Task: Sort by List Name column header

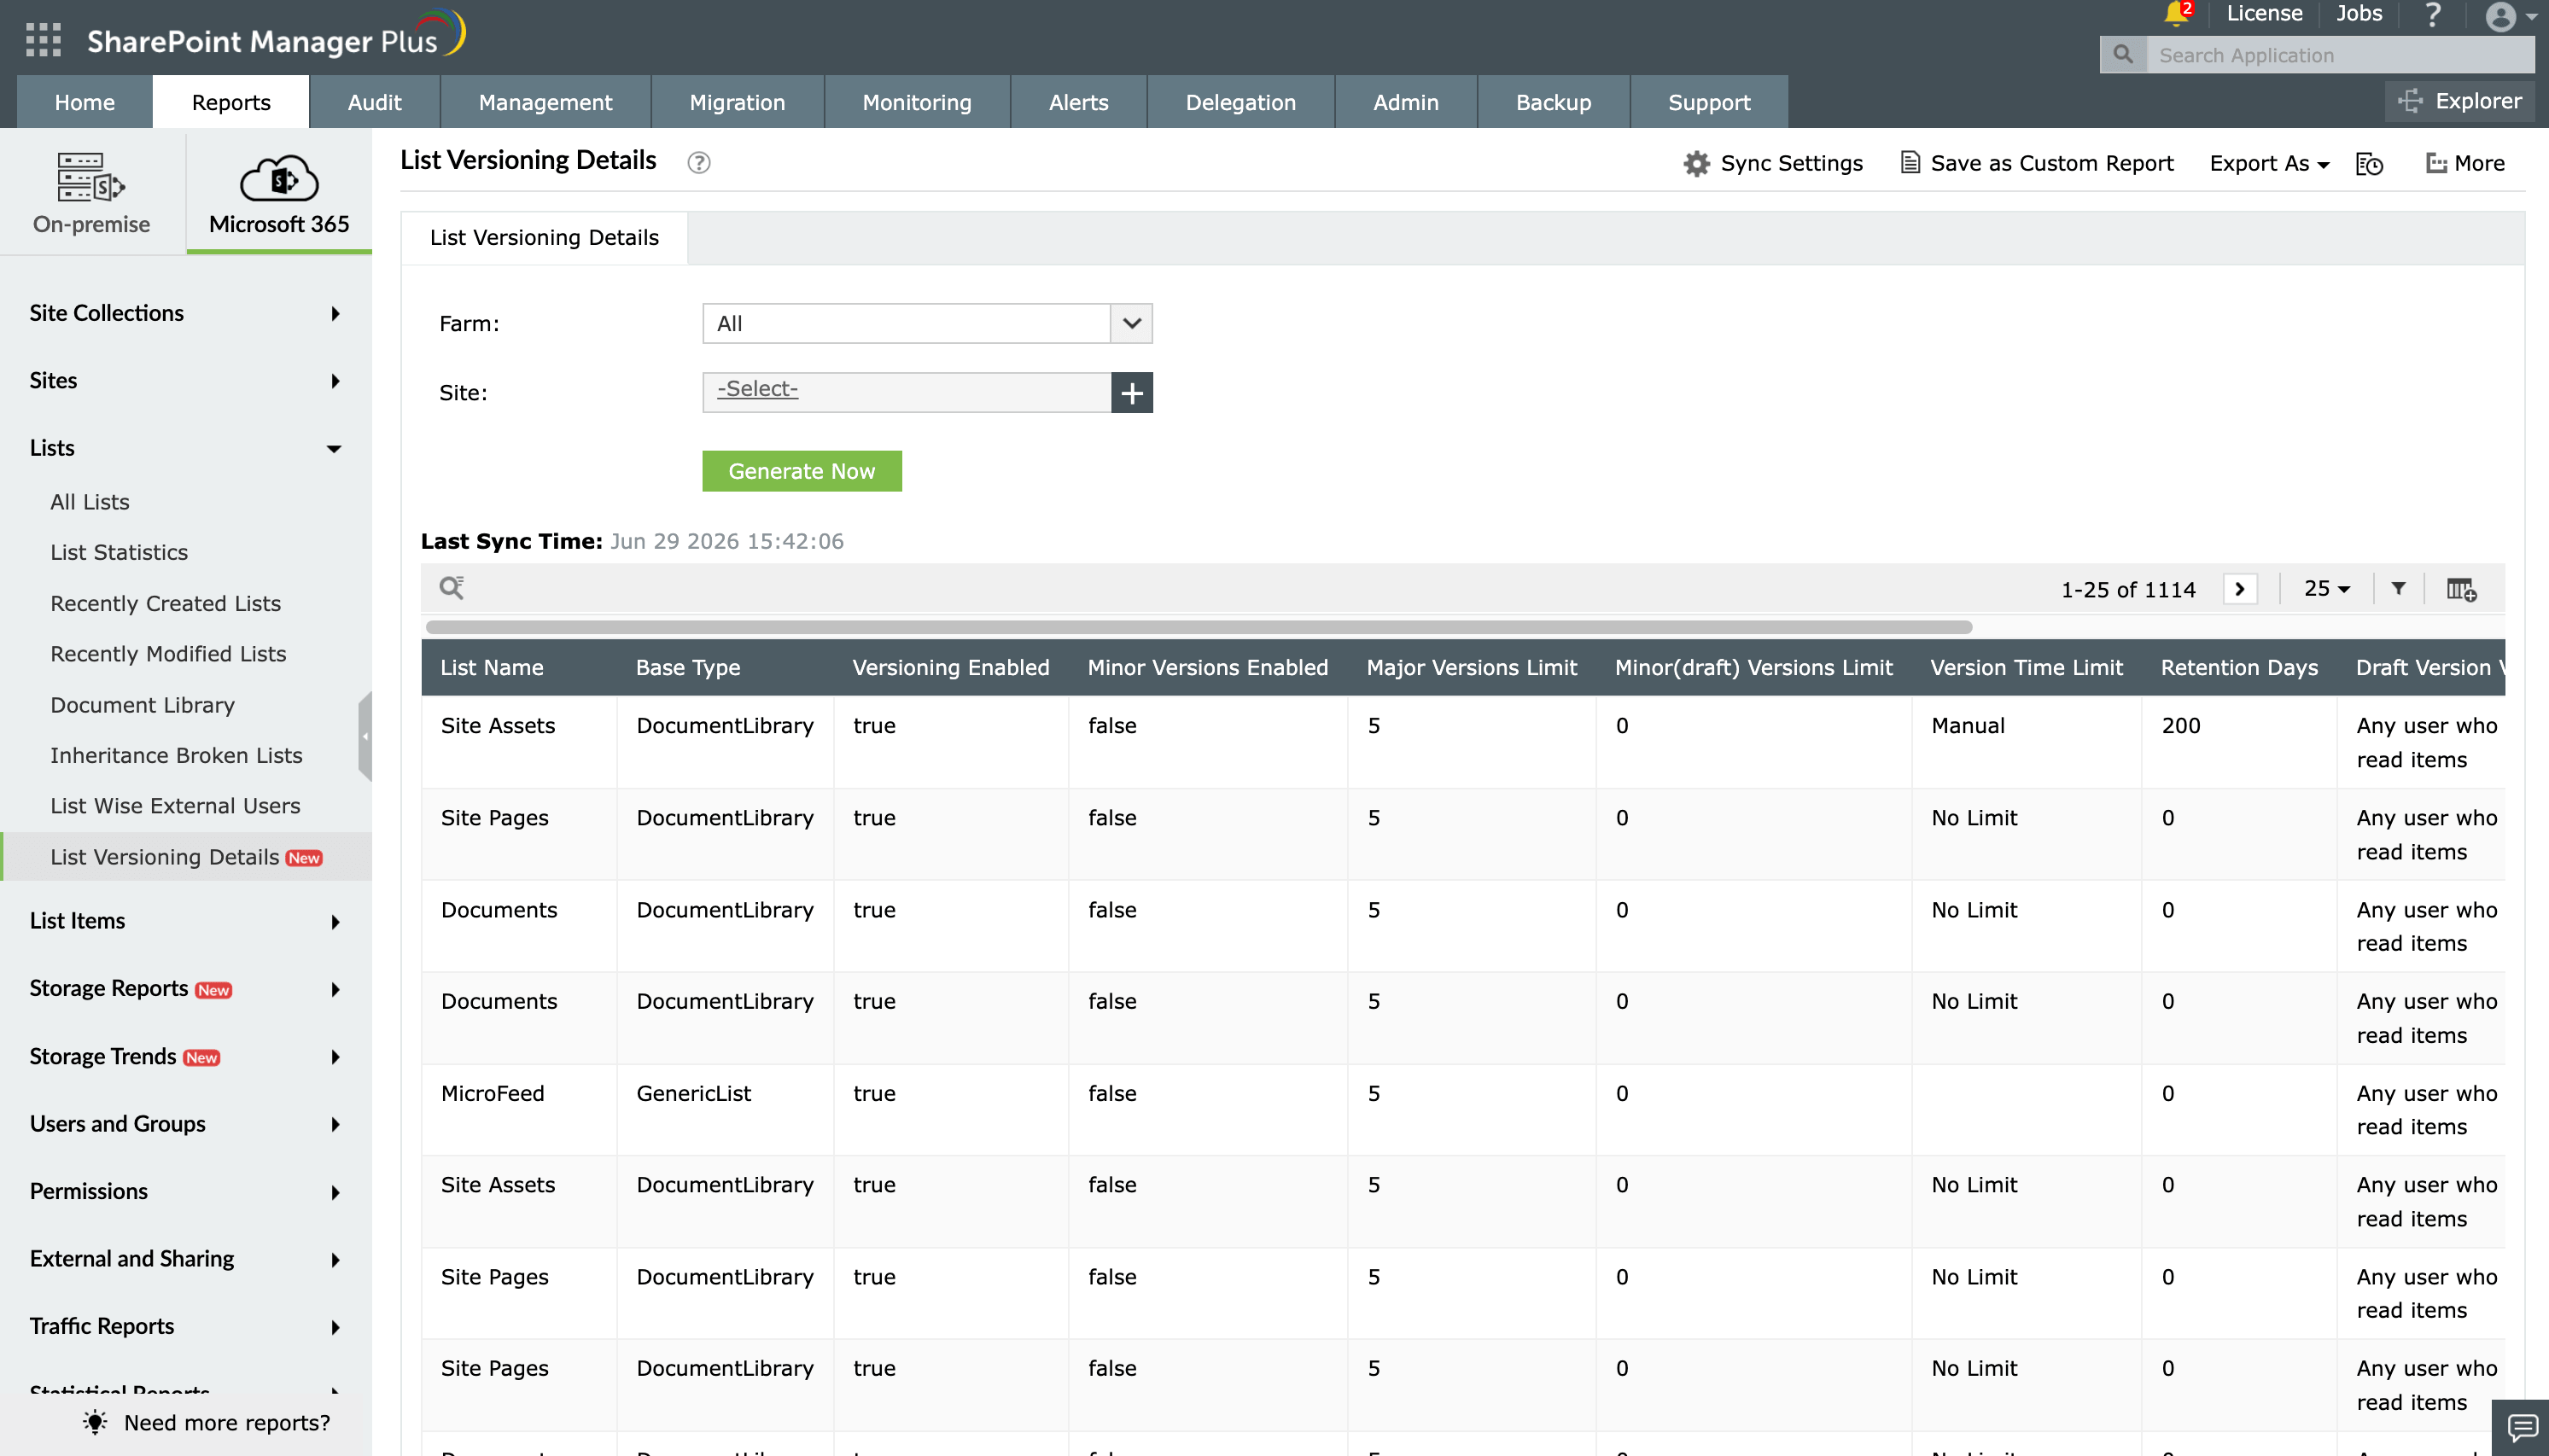Action: pos(492,668)
